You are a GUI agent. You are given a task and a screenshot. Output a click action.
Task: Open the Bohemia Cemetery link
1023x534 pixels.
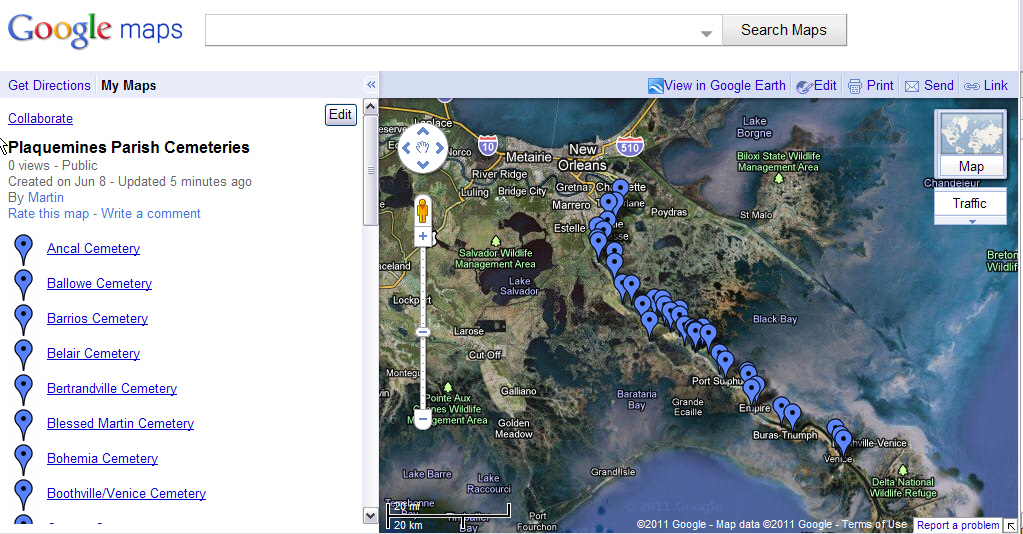[x=102, y=458]
